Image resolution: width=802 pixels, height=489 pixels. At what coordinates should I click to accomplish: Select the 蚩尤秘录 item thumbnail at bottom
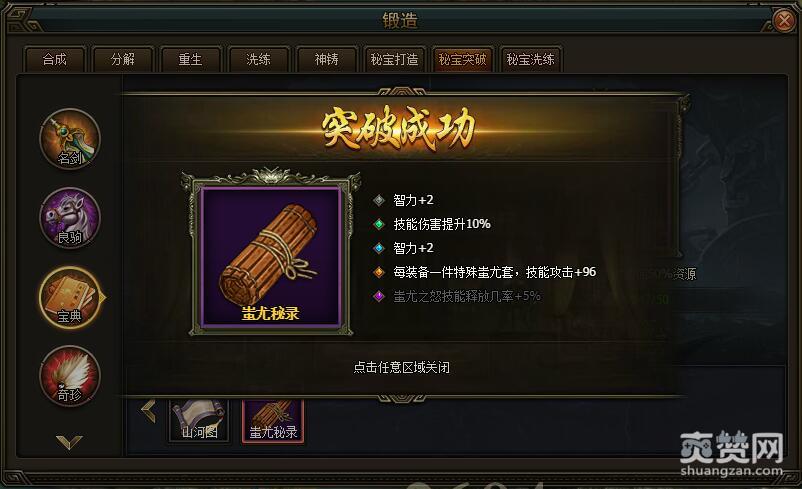(273, 421)
